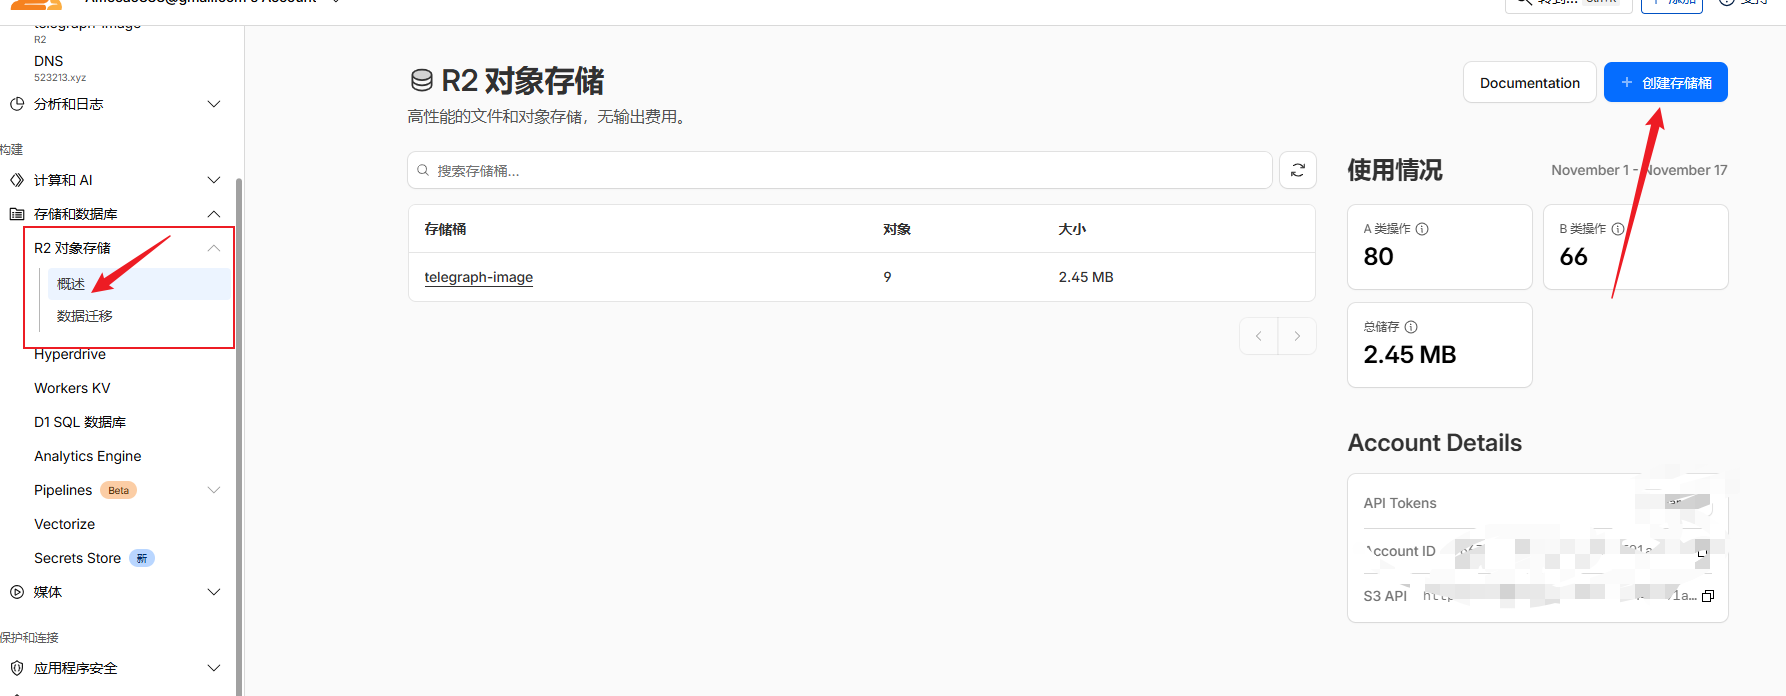
Task: Expand the 应用程序安全 section
Action: click(x=213, y=668)
